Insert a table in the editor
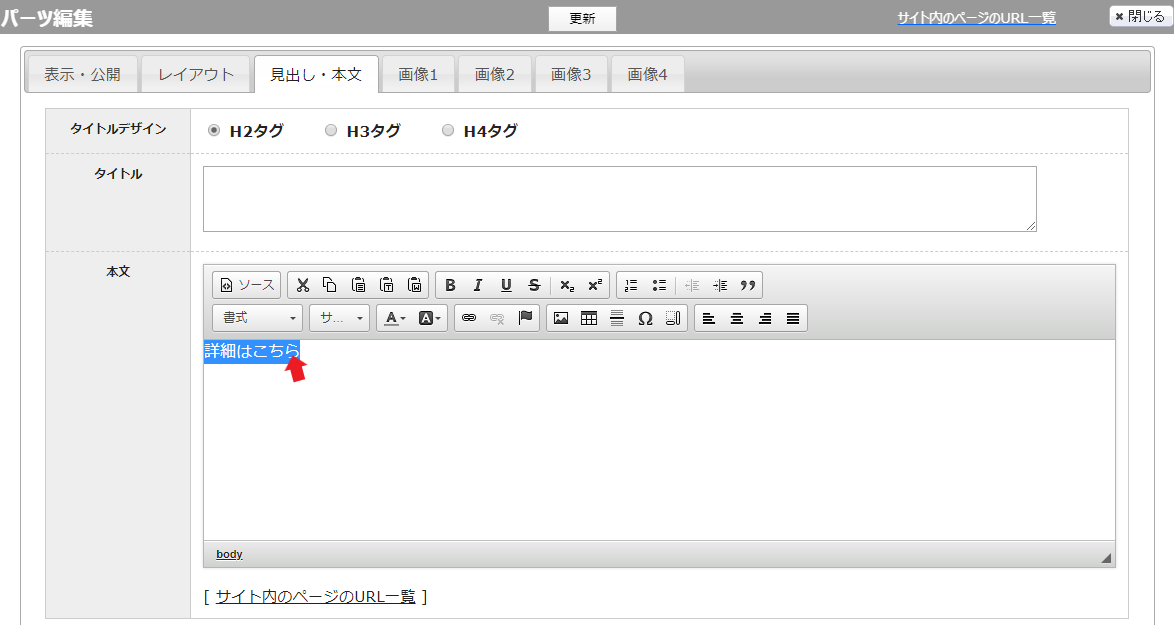1174x625 pixels. click(589, 318)
